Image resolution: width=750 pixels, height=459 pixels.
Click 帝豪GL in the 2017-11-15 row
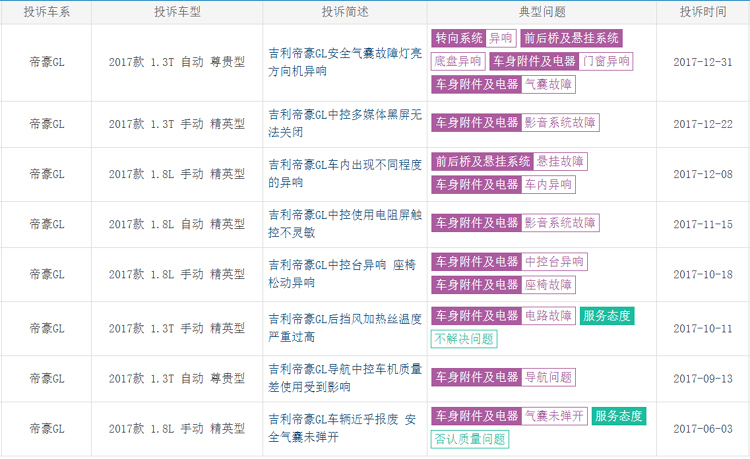(47, 225)
